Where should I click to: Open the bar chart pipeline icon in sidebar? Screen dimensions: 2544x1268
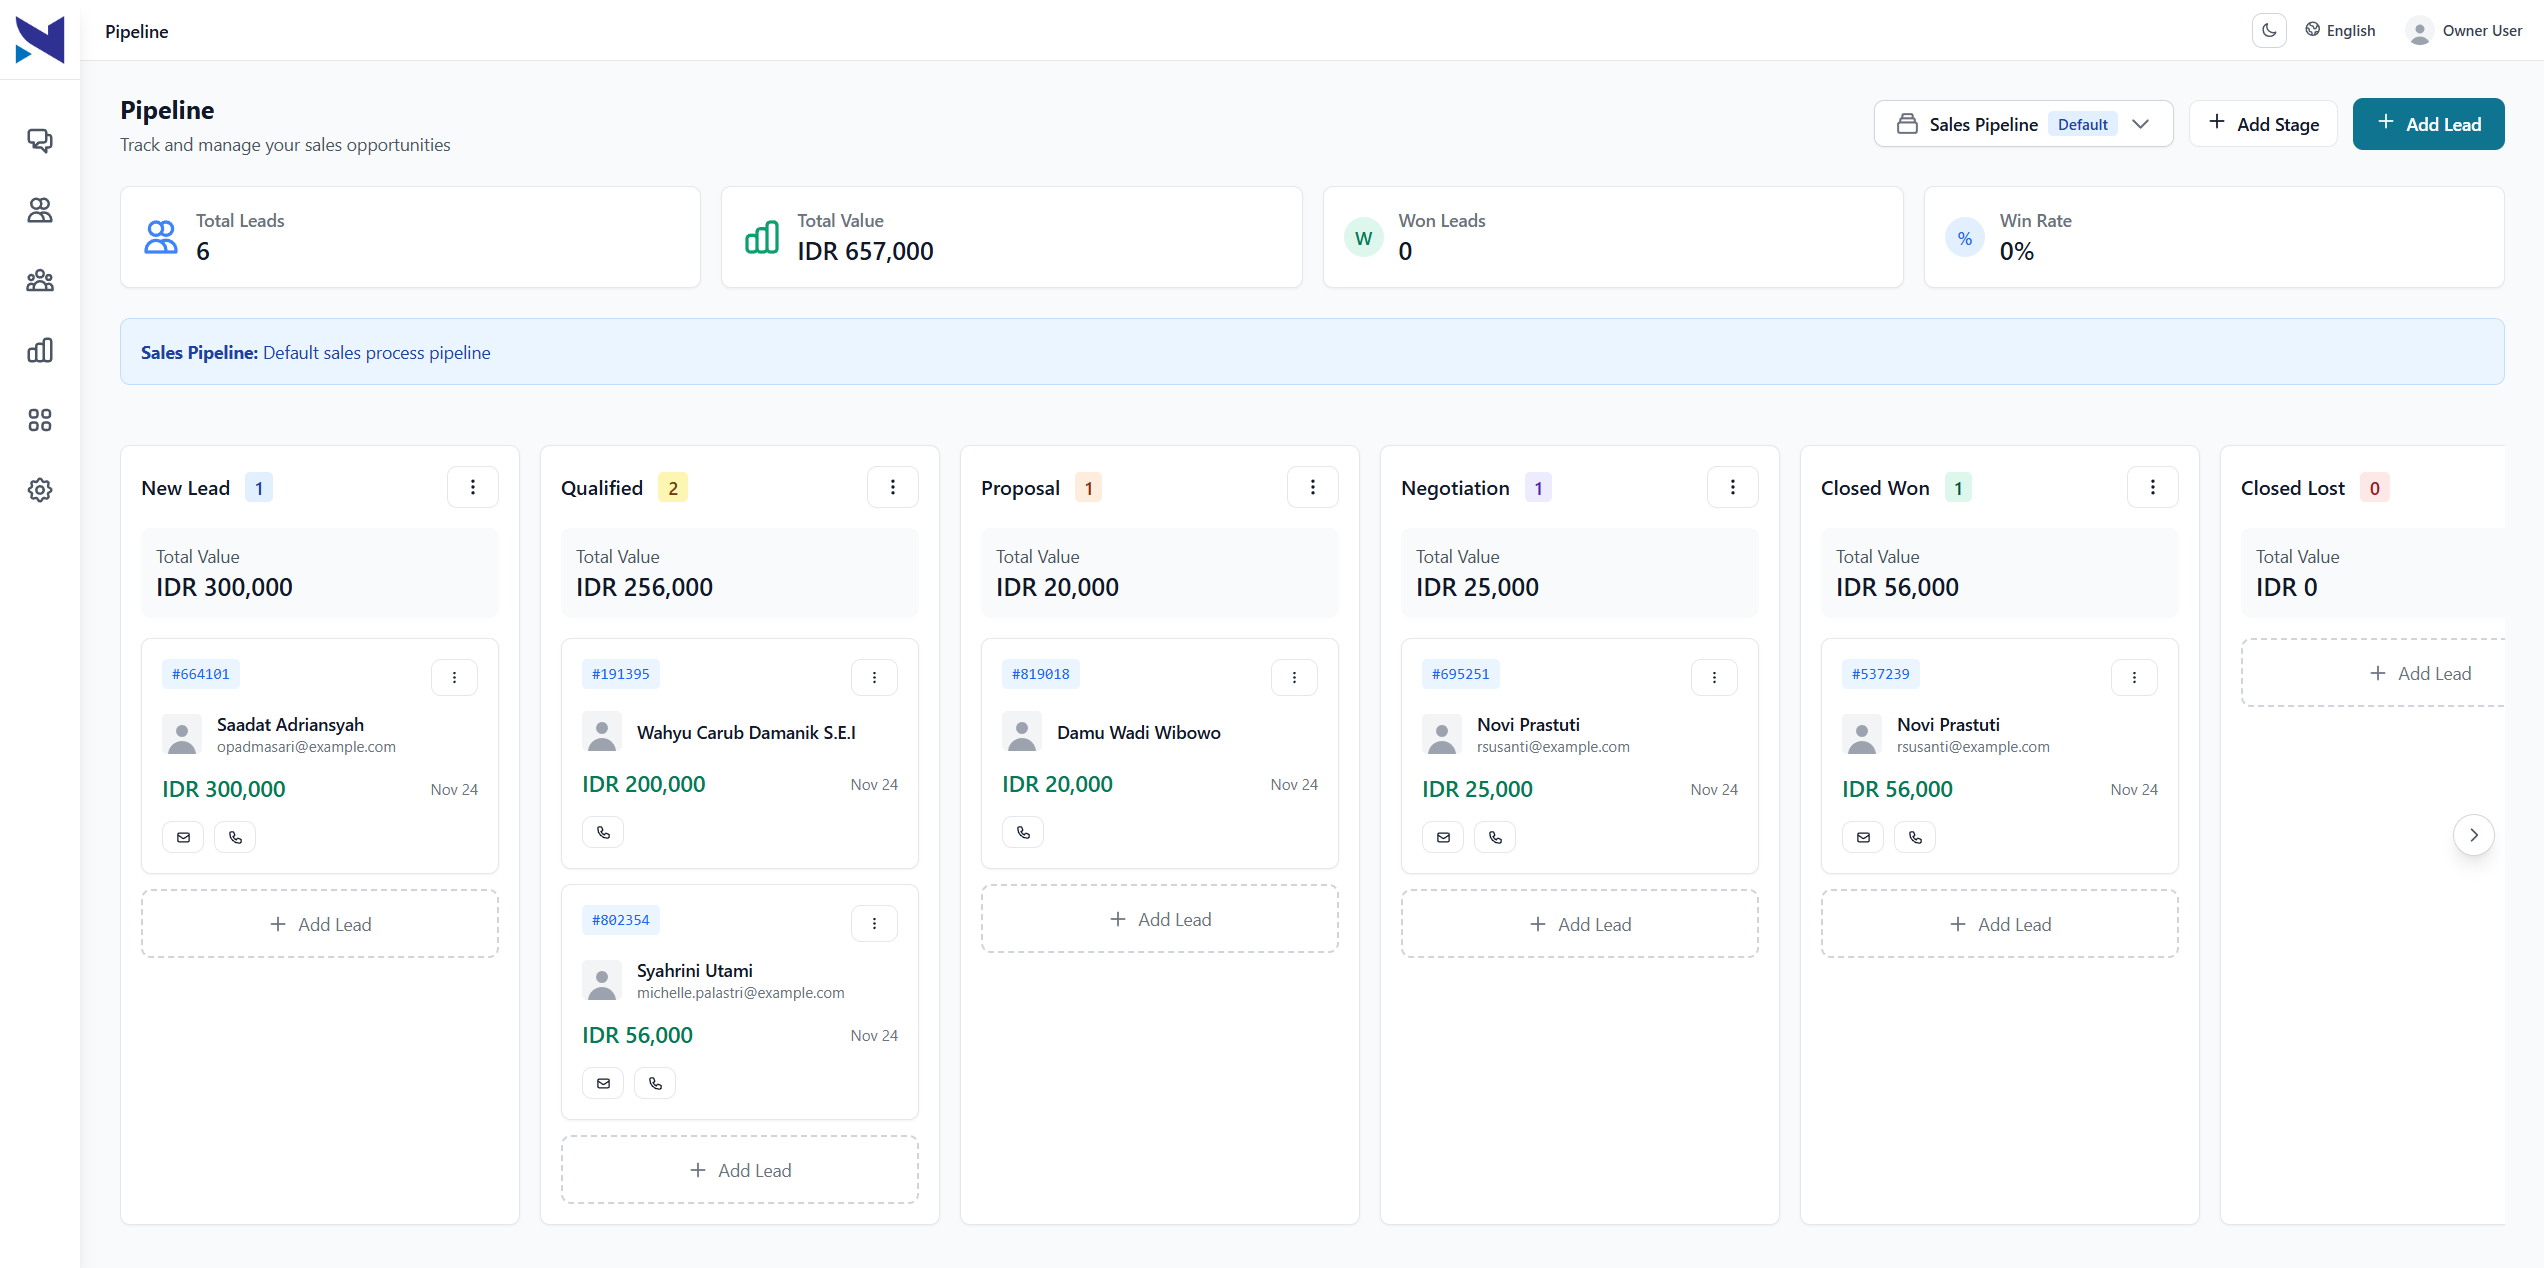(40, 350)
